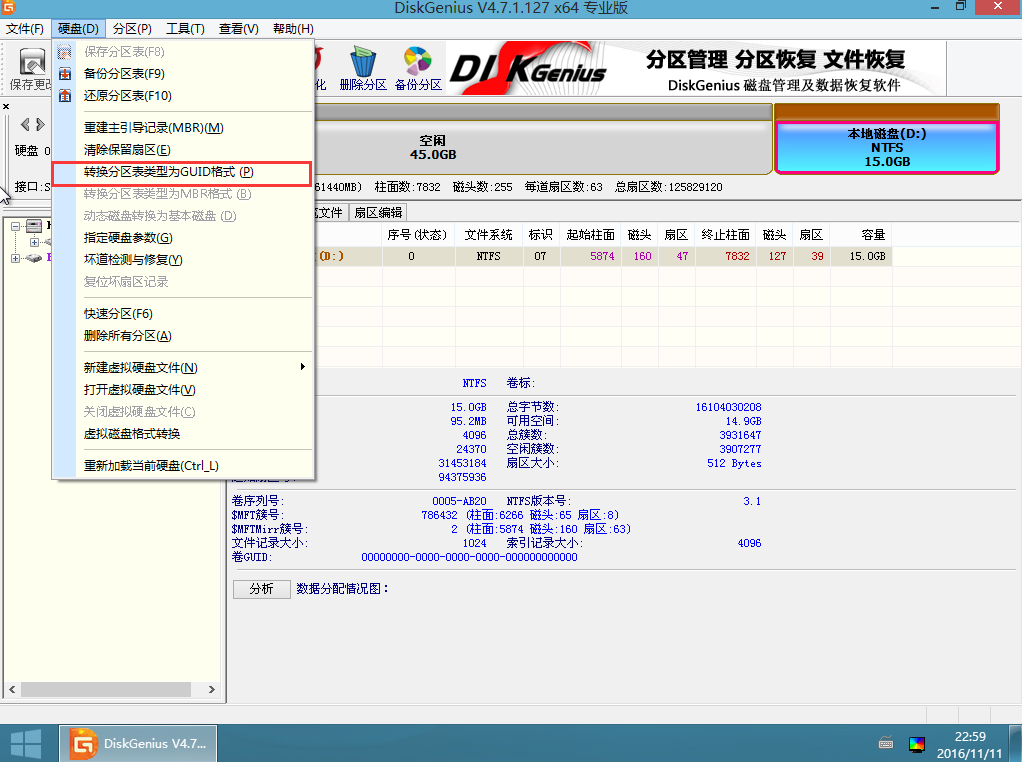Choose 打开虚拟硬盘文件(V) menu entry
The width and height of the screenshot is (1022, 762).
pyautogui.click(x=182, y=390)
